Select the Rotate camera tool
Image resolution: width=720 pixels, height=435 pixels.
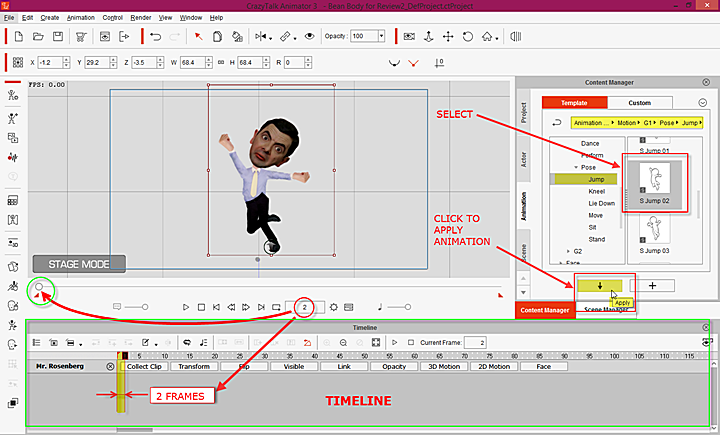coord(467,37)
